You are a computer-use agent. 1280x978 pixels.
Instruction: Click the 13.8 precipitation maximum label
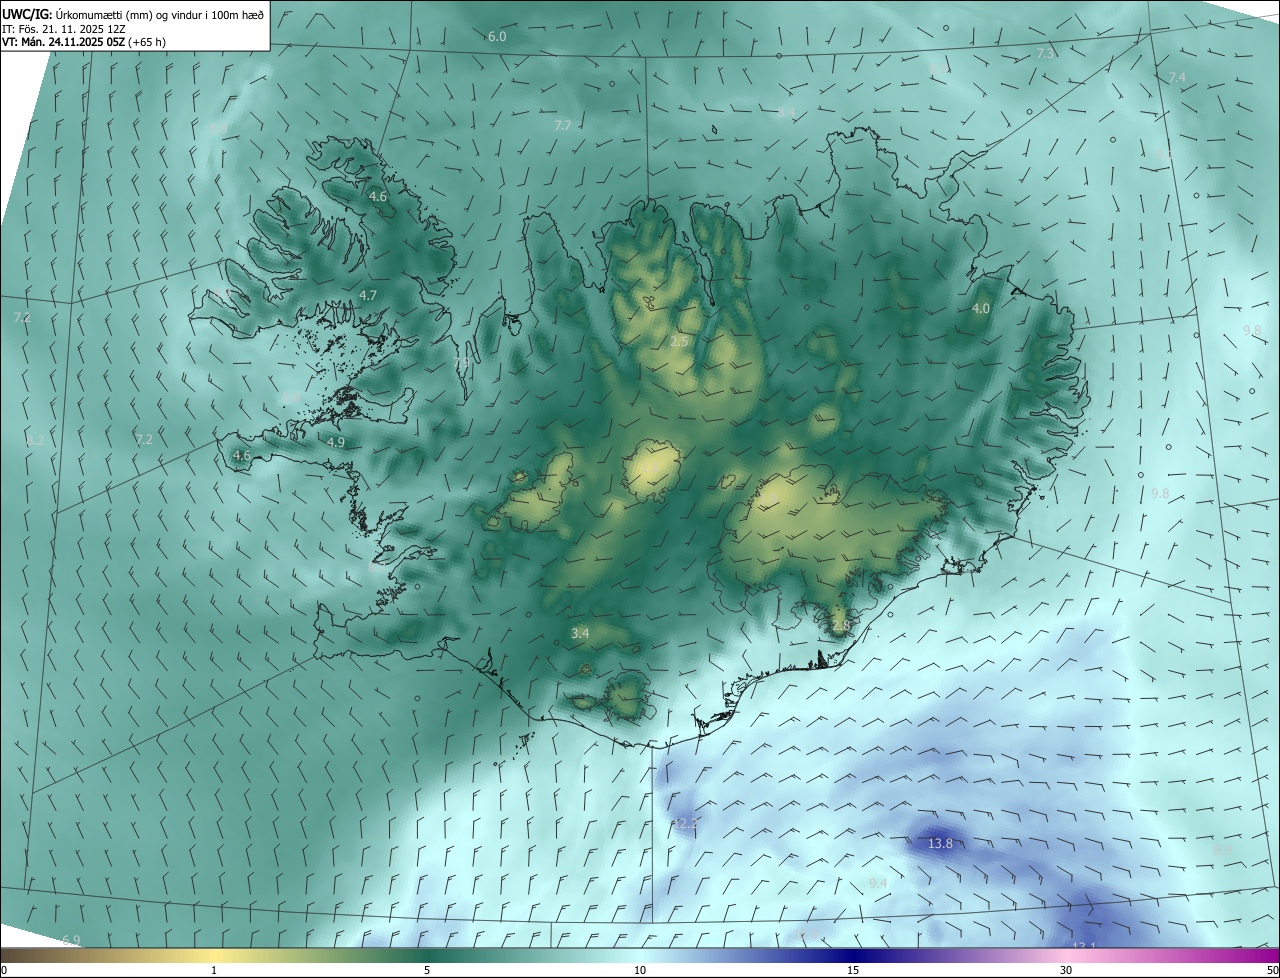(x=940, y=844)
